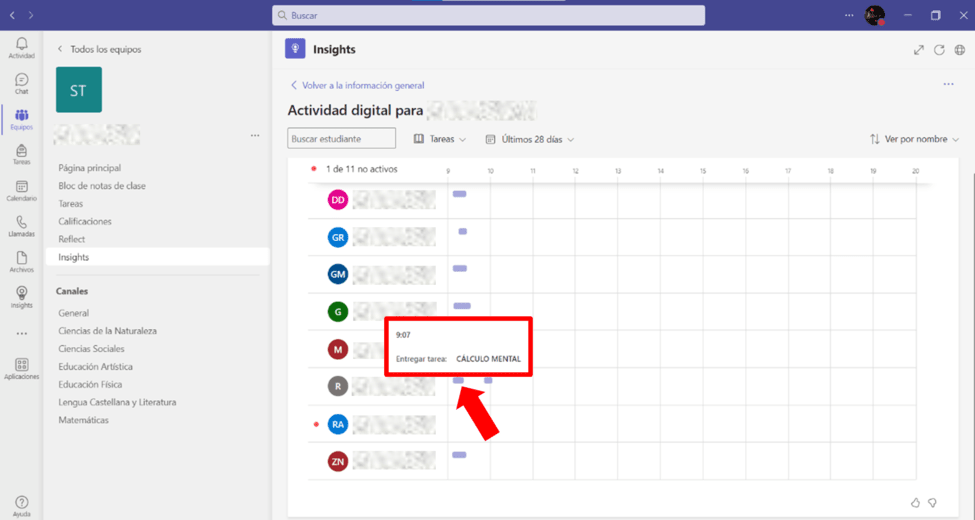The image size is (975, 520).
Task: Open the Insights app in the left rail
Action: [x=21, y=297]
